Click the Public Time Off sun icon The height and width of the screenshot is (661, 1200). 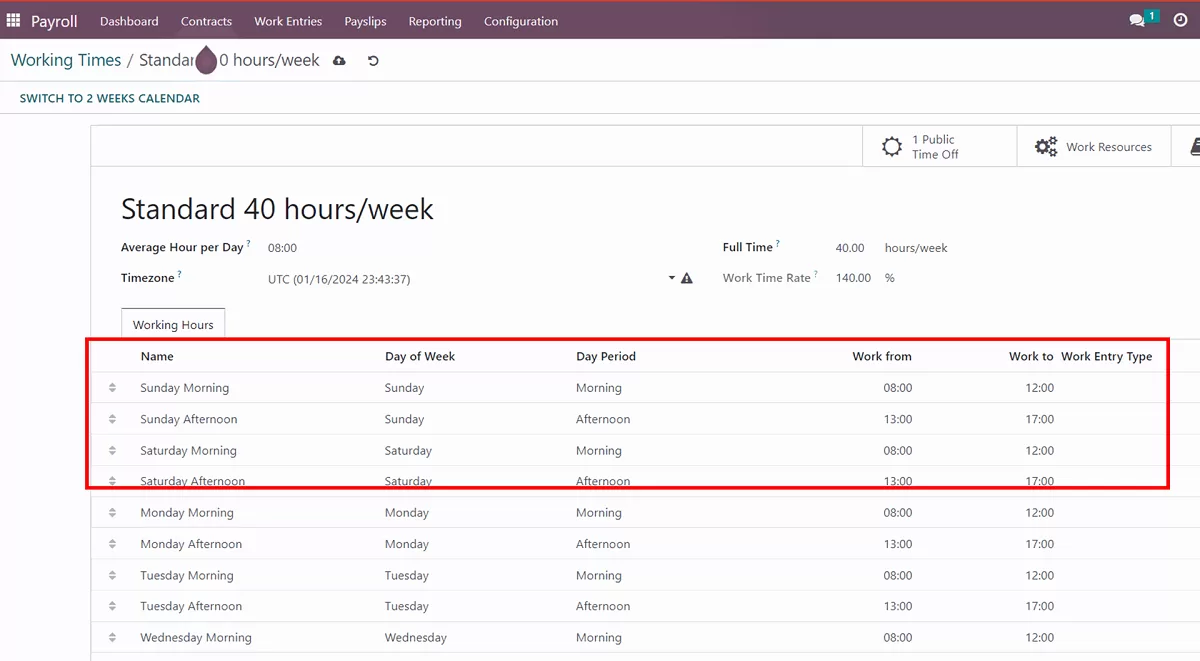[892, 147]
